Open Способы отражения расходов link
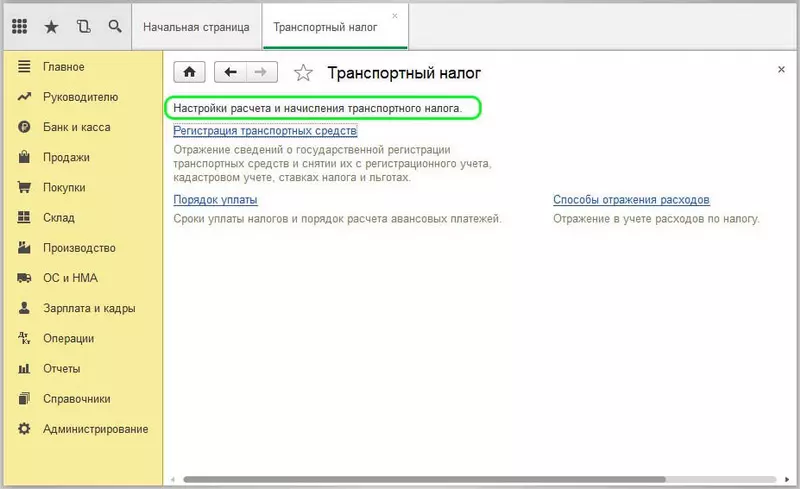The image size is (800, 489). [x=631, y=200]
